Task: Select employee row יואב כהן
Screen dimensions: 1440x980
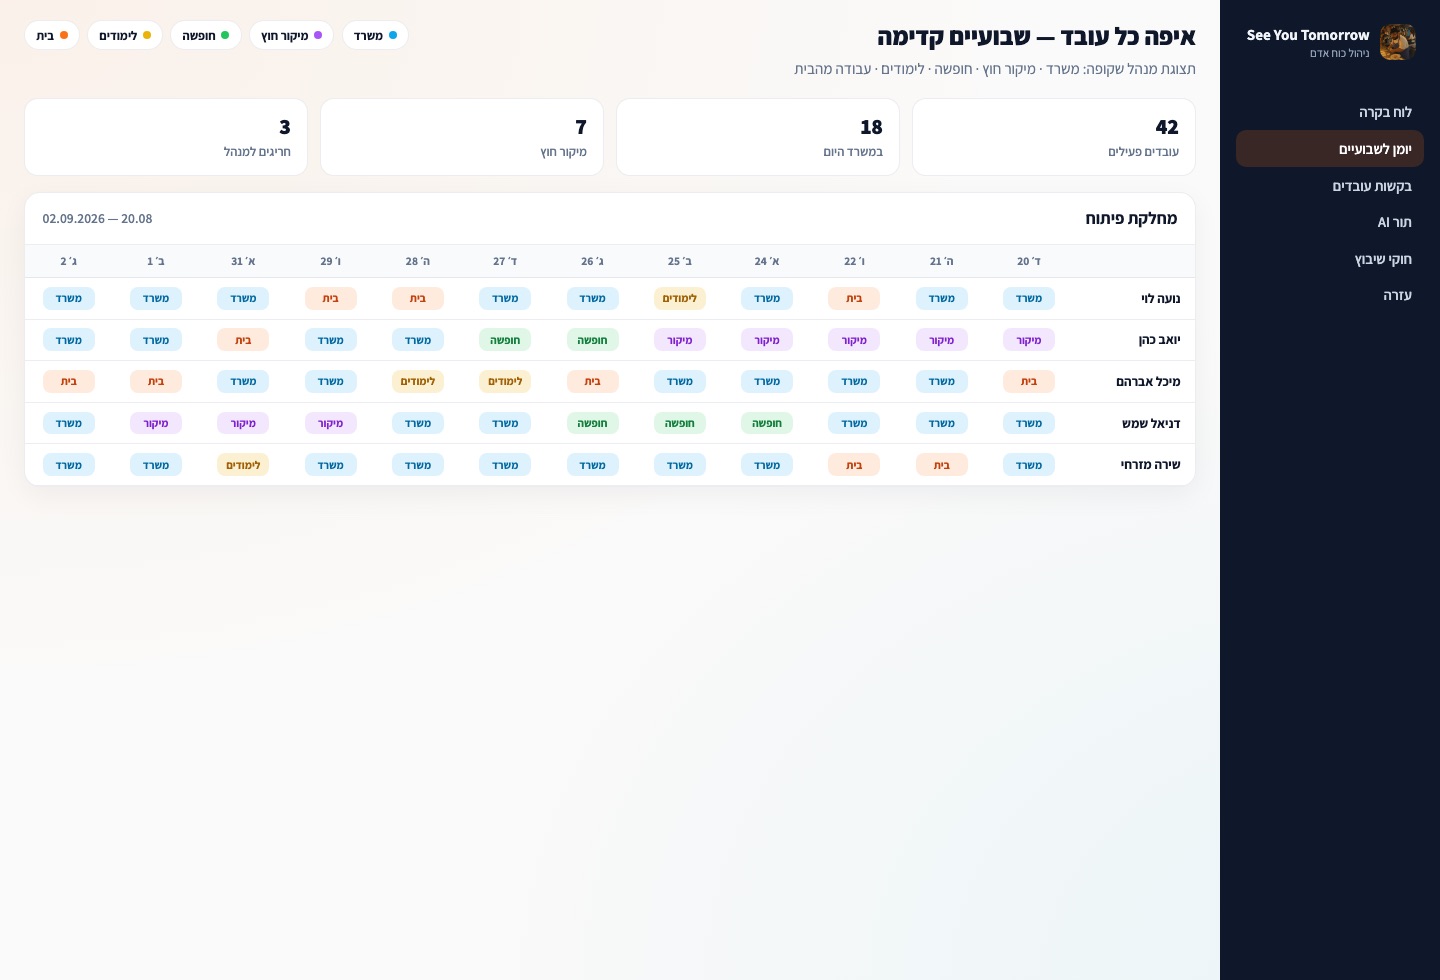Action: (x=610, y=340)
